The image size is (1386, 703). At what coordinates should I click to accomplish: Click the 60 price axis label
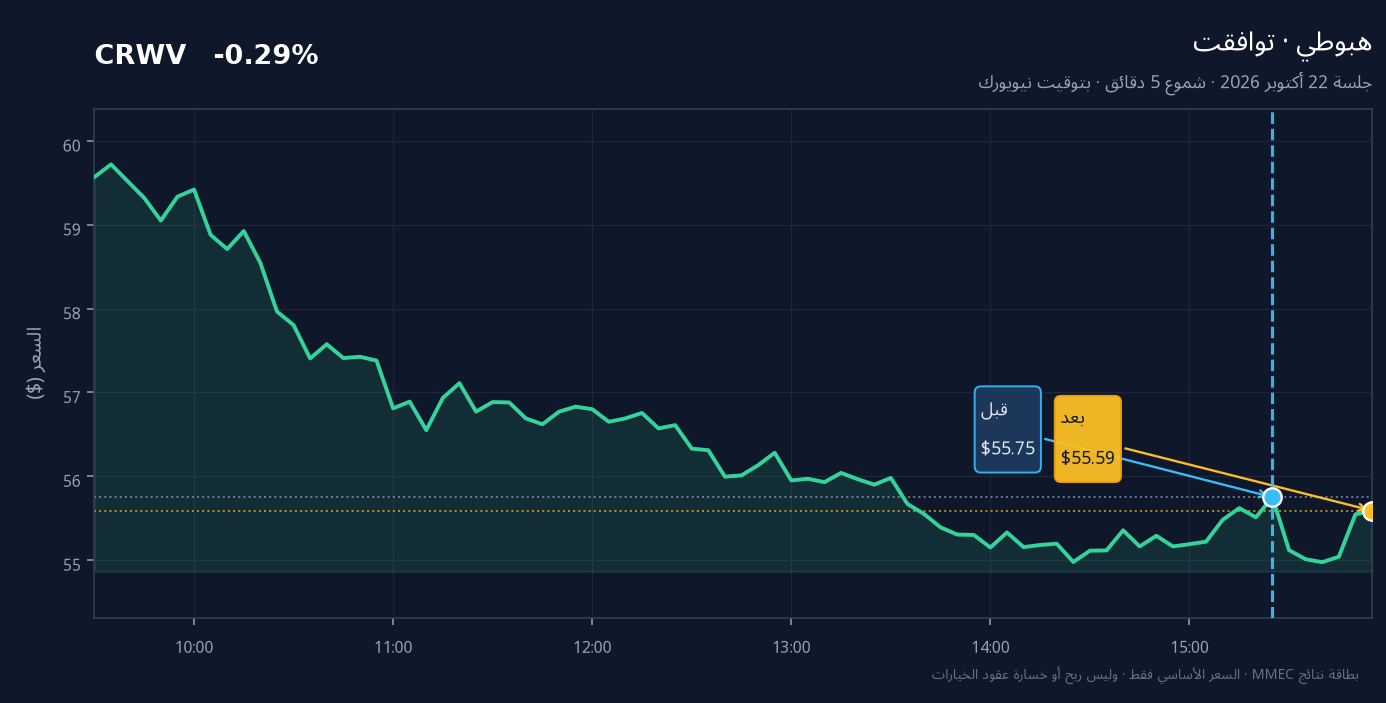click(71, 146)
